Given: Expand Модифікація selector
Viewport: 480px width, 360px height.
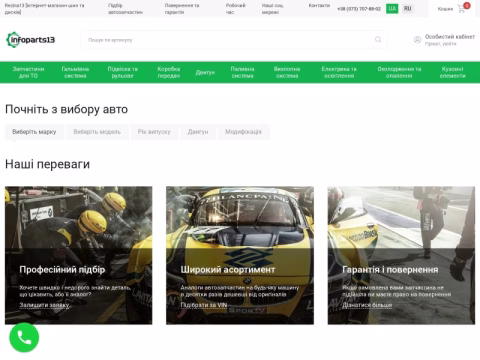Looking at the screenshot, I should click(243, 132).
